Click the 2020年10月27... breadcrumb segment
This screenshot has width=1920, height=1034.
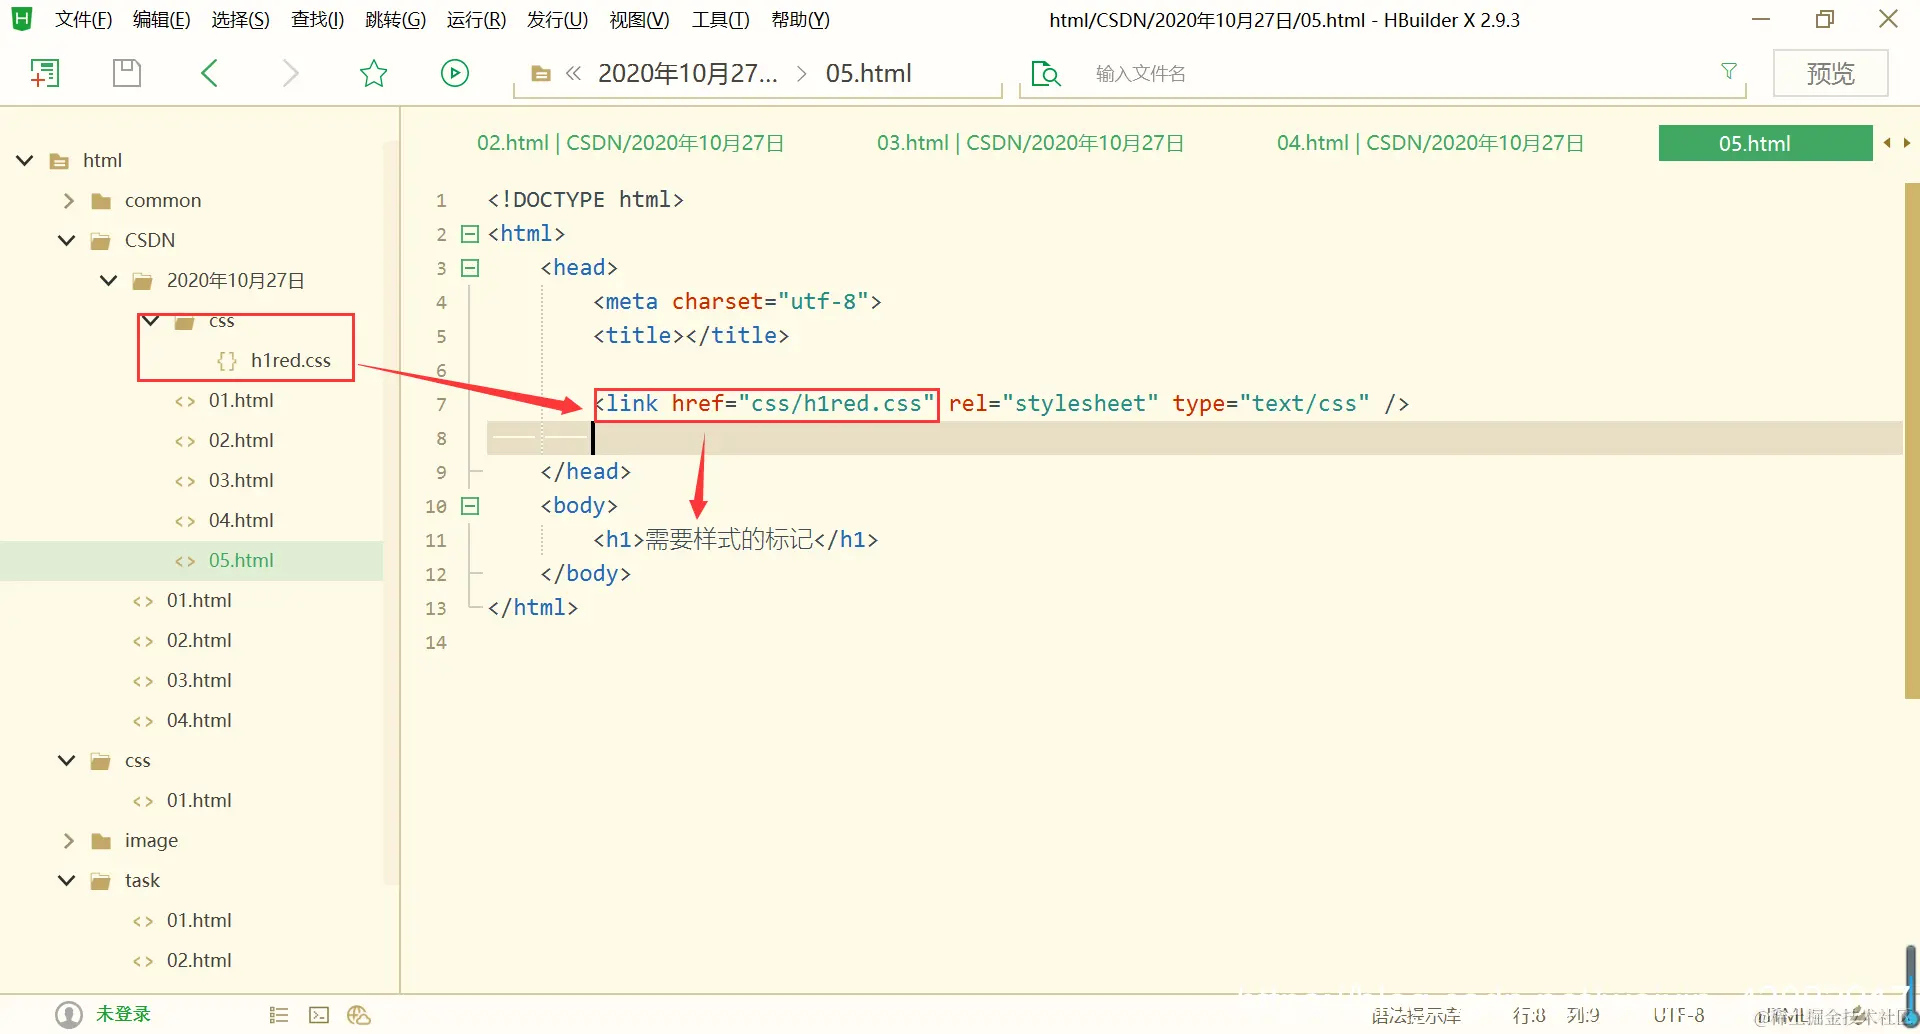pos(688,73)
